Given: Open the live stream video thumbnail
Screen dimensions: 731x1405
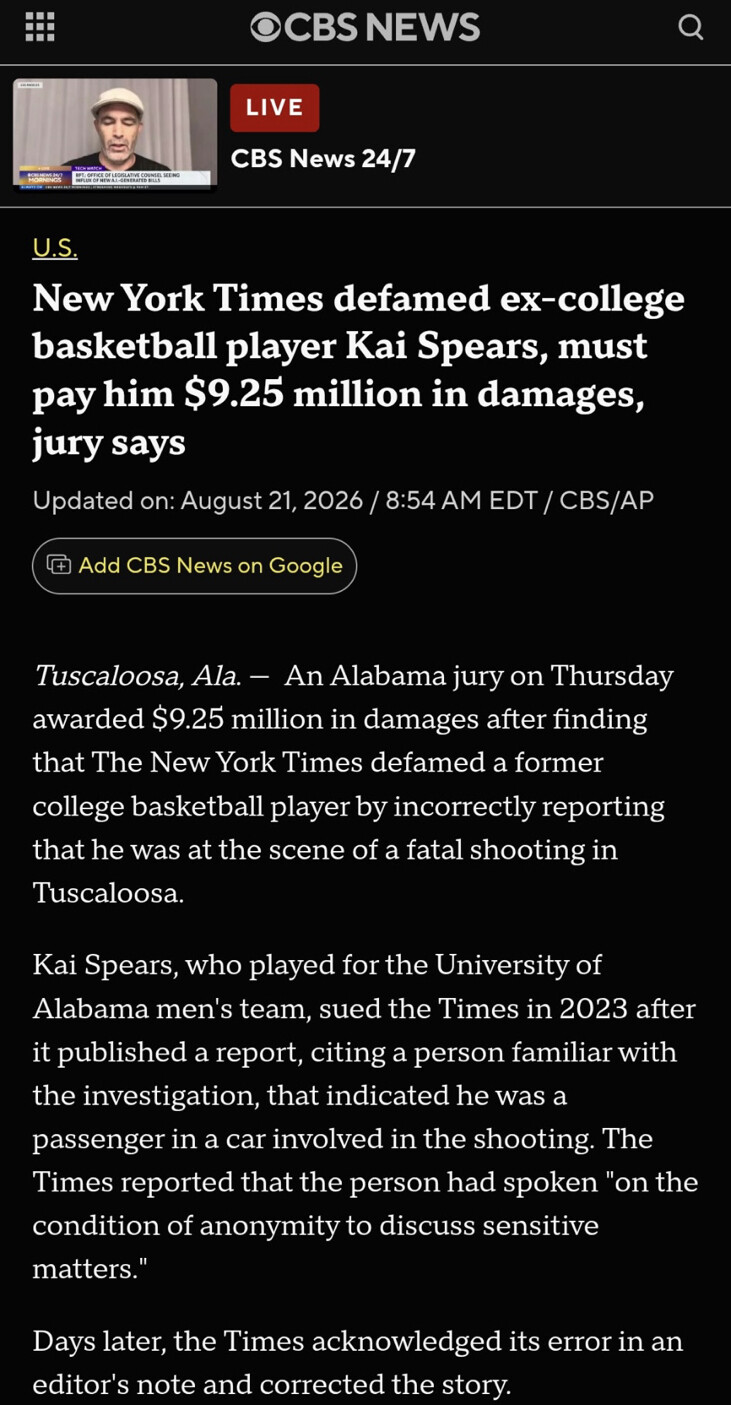Looking at the screenshot, I should pyautogui.click(x=115, y=133).
